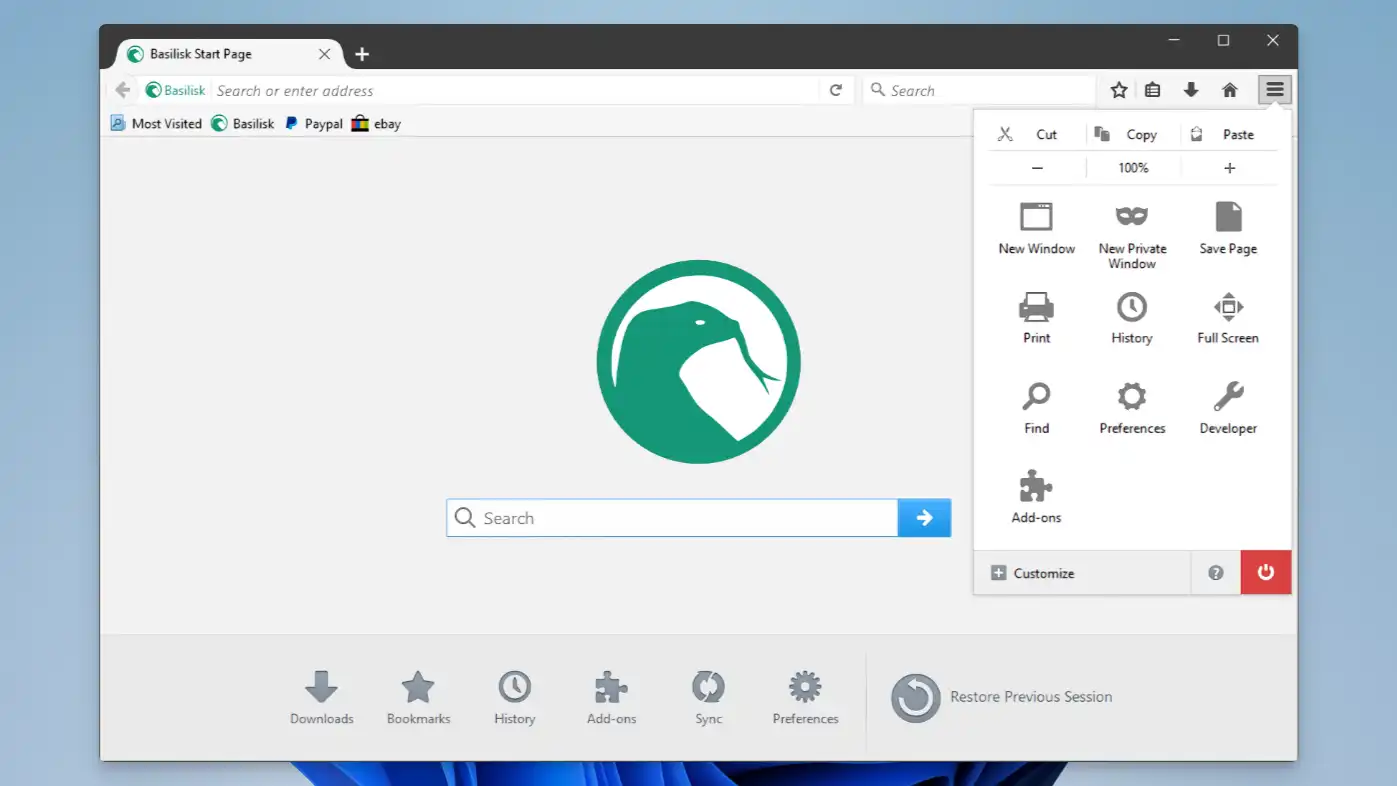1397x786 pixels.
Task: Open the hamburger menu dropdown
Action: pyautogui.click(x=1274, y=89)
